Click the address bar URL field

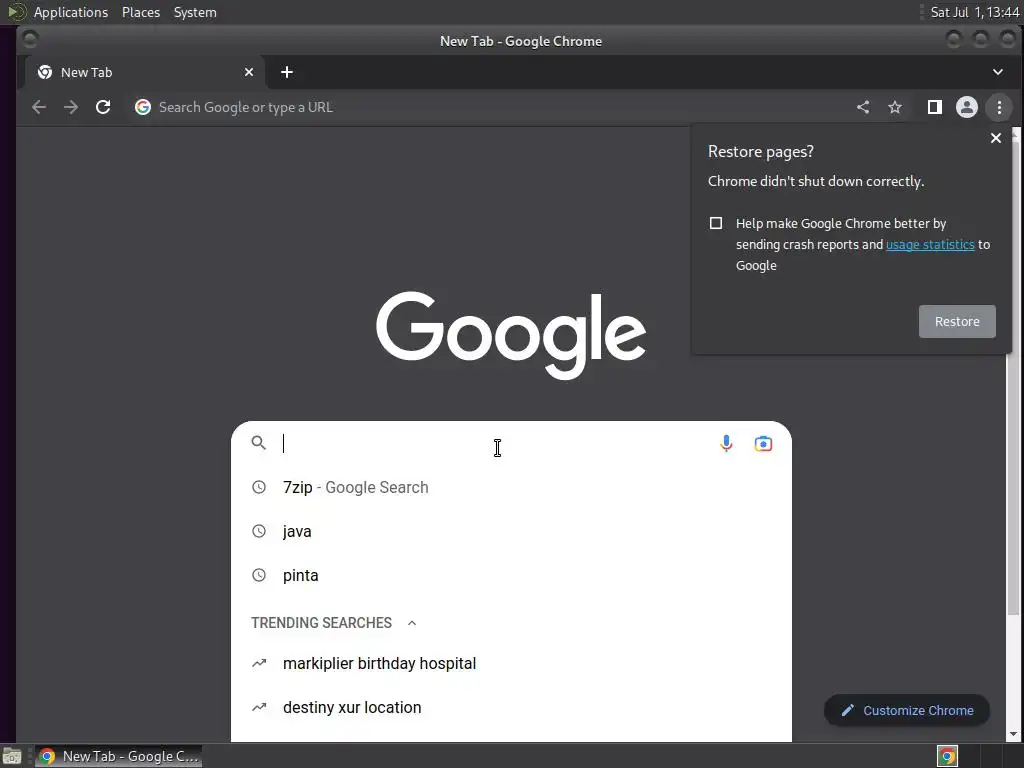click(x=490, y=107)
